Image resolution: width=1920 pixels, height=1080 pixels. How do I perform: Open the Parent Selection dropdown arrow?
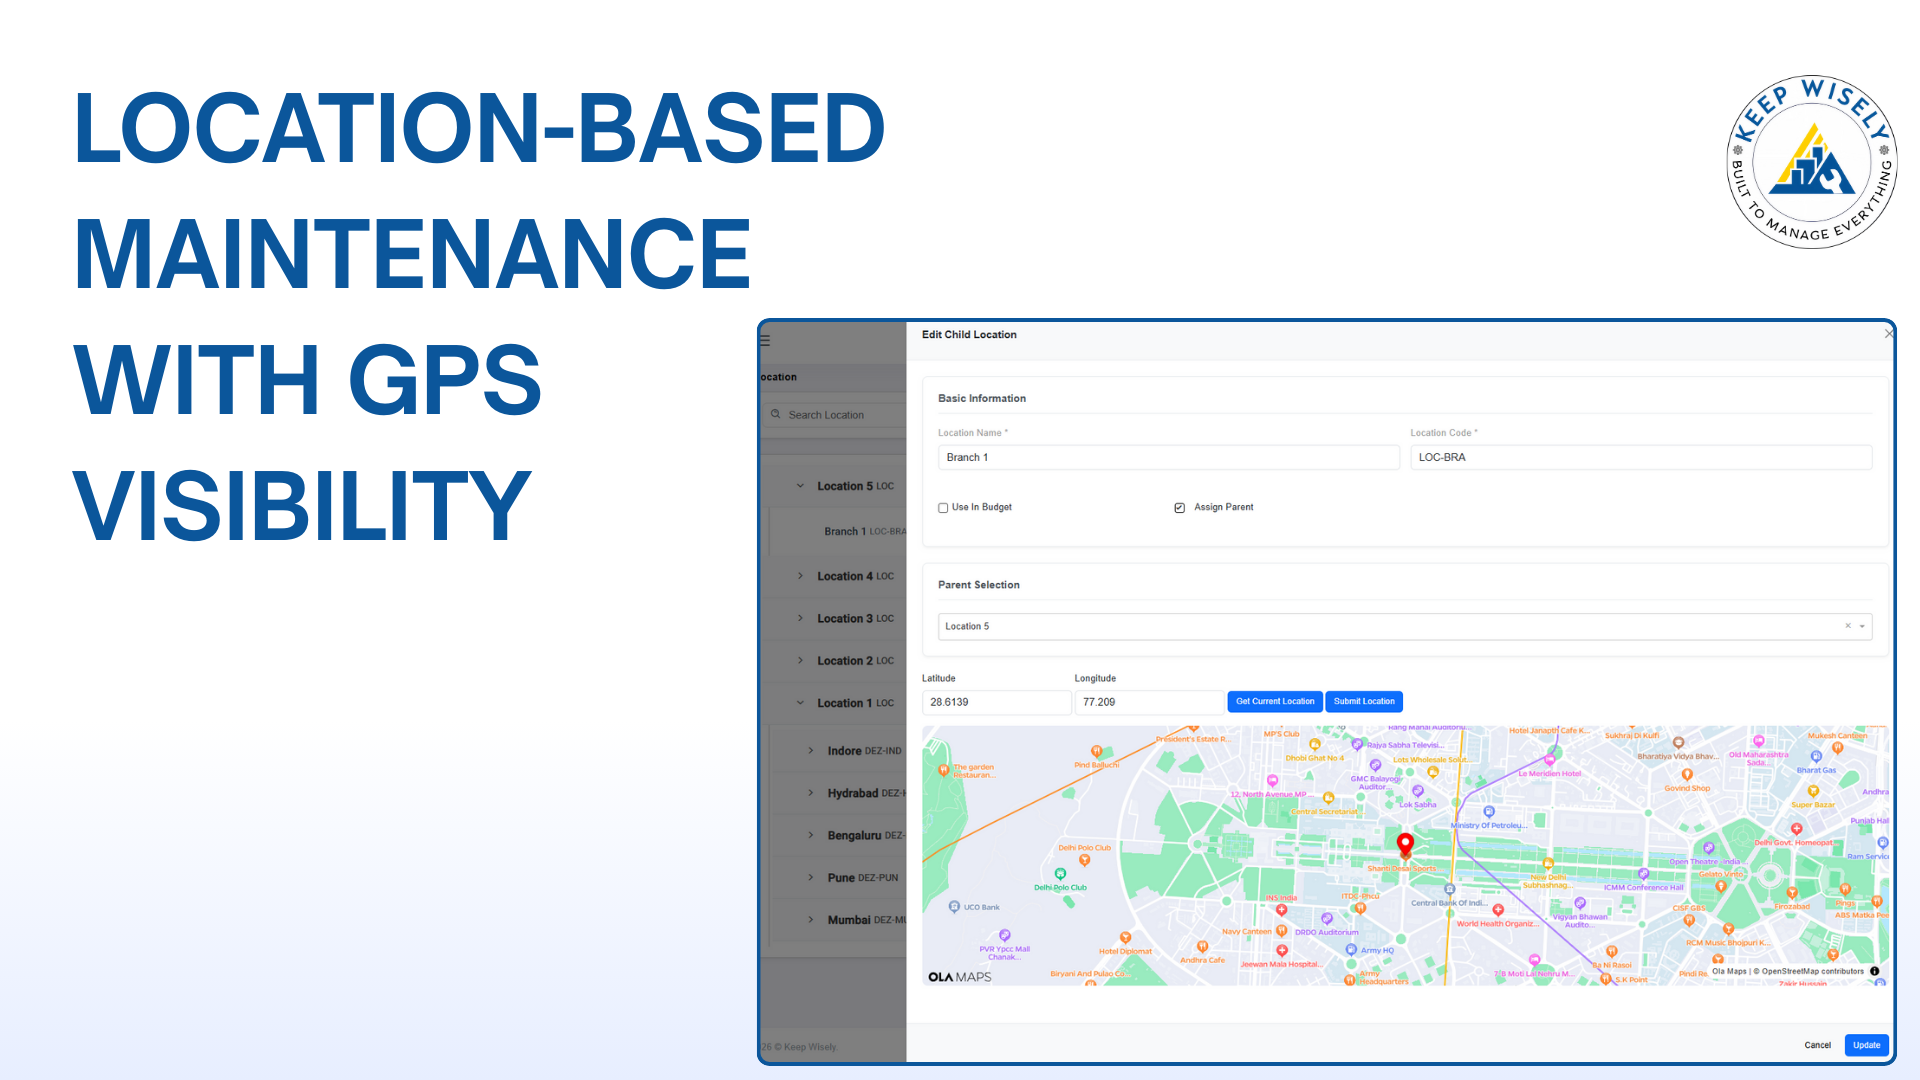(x=1863, y=626)
